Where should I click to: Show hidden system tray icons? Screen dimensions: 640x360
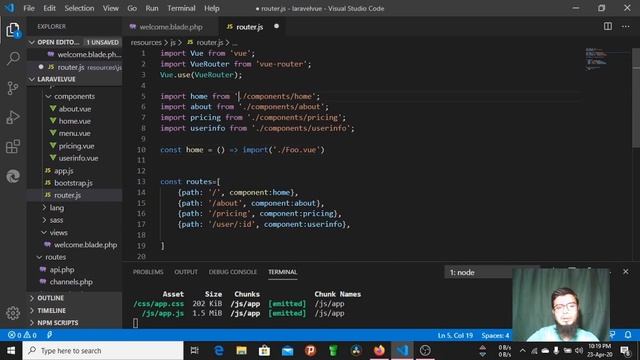coord(522,351)
